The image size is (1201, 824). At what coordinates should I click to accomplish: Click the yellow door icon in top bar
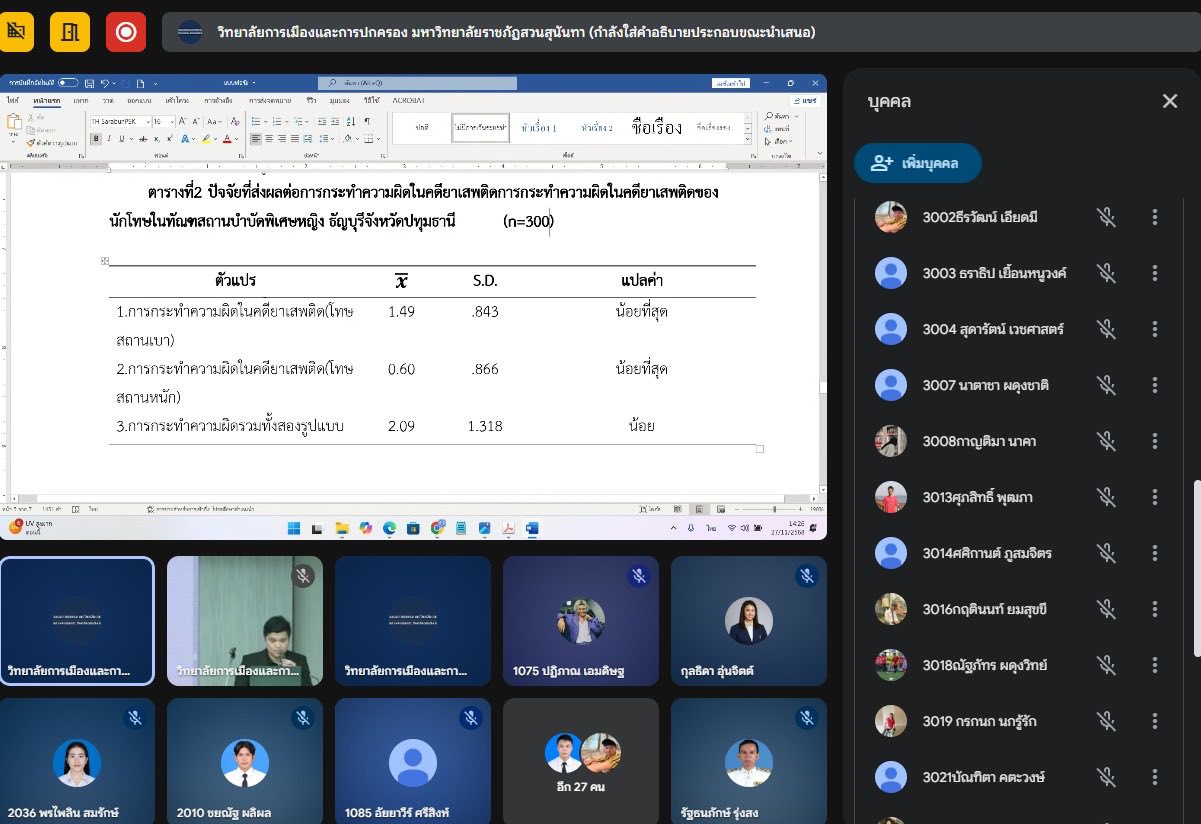[x=69, y=32]
